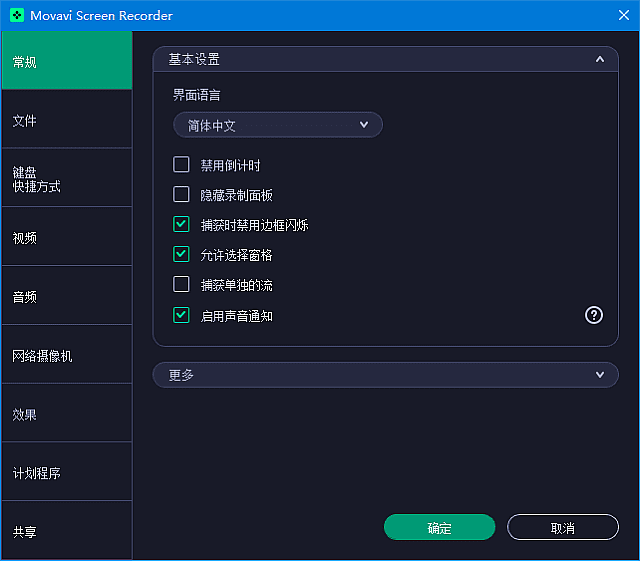This screenshot has width=640, height=561.
Task: Check the 隐藏录制面板 option
Action: [x=181, y=195]
